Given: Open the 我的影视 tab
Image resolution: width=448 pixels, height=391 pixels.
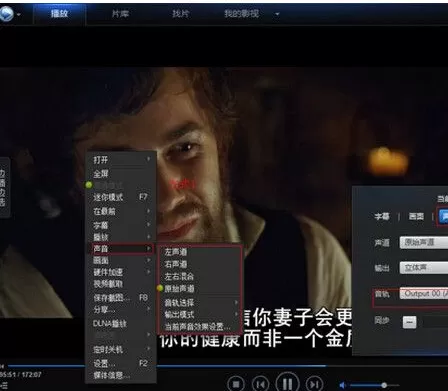Looking at the screenshot, I should tap(241, 14).
